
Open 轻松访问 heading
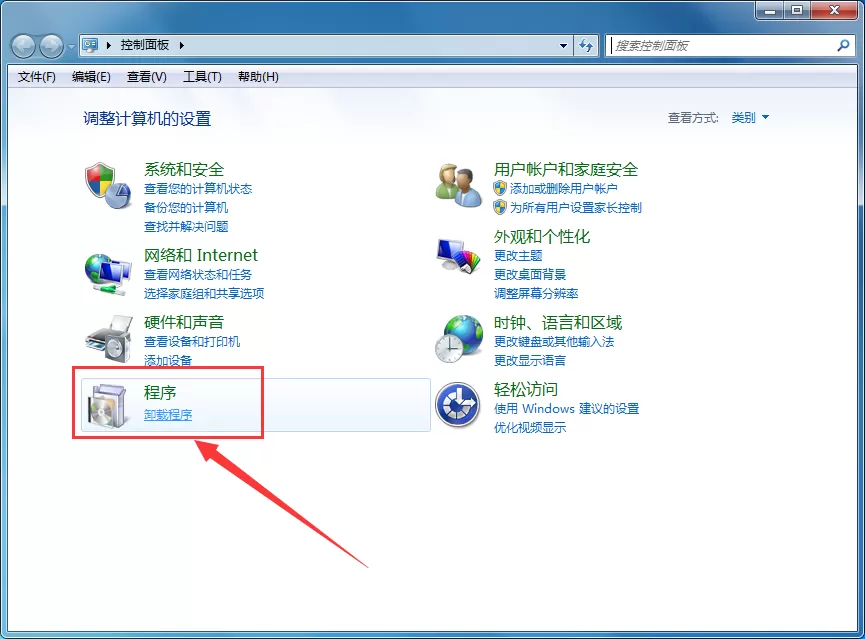click(x=526, y=390)
